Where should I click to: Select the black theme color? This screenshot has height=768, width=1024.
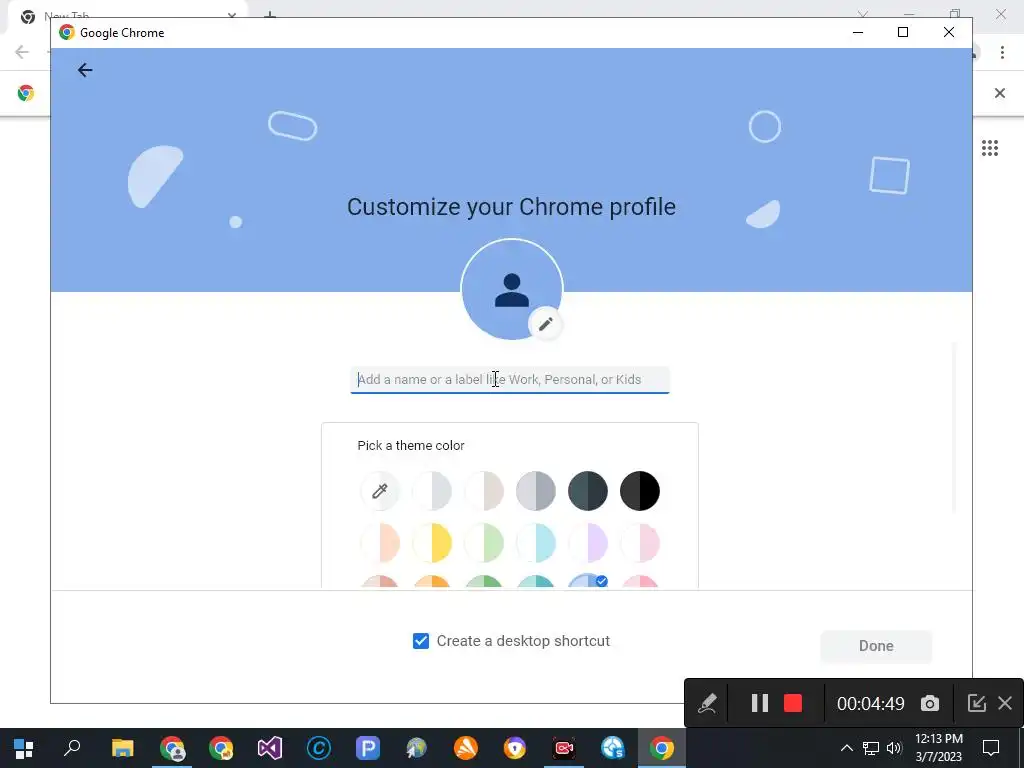tap(640, 490)
